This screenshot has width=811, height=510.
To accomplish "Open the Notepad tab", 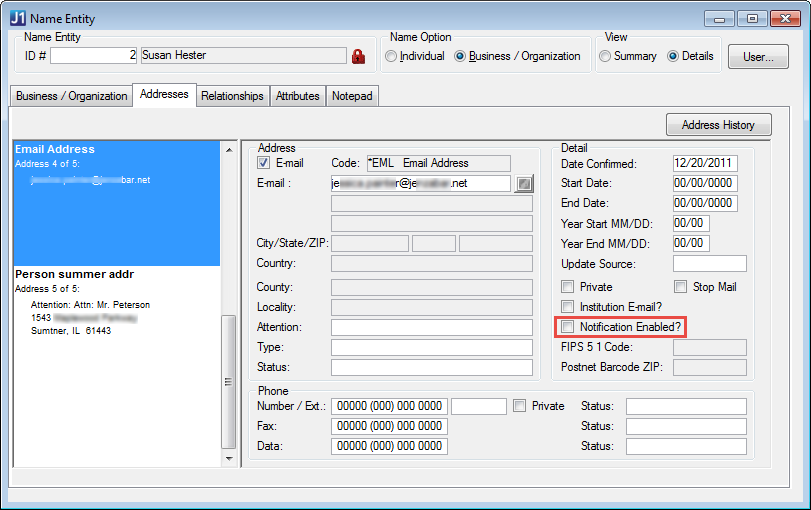I will (x=352, y=96).
